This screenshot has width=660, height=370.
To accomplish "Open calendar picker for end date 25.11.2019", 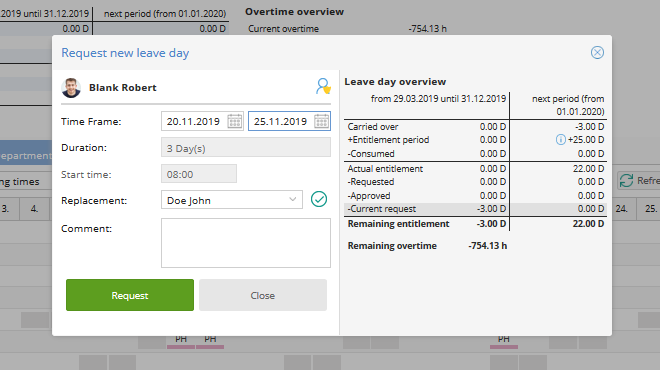I will point(321,121).
